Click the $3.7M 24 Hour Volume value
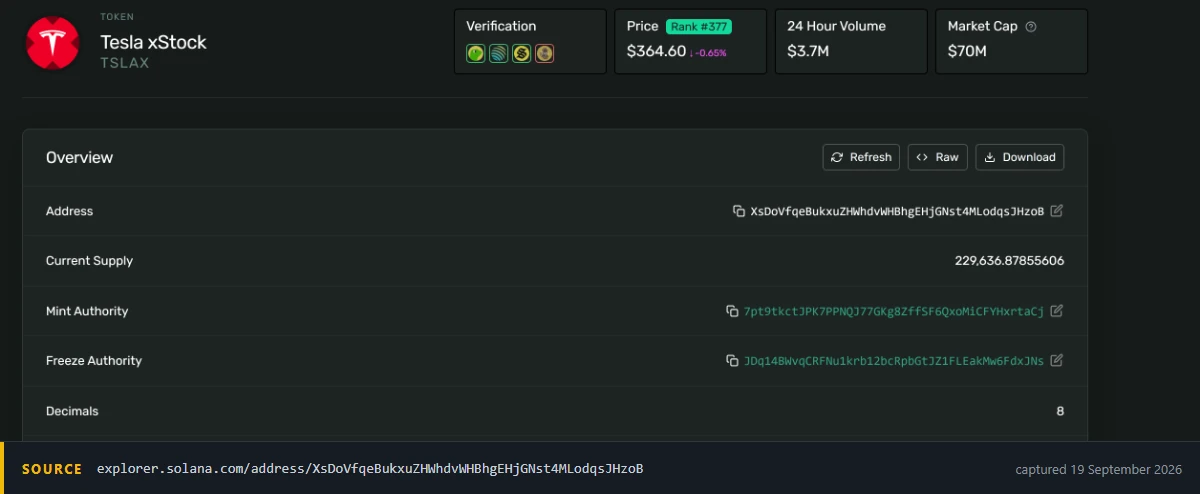Viewport: 1200px width, 494px height. (x=808, y=51)
